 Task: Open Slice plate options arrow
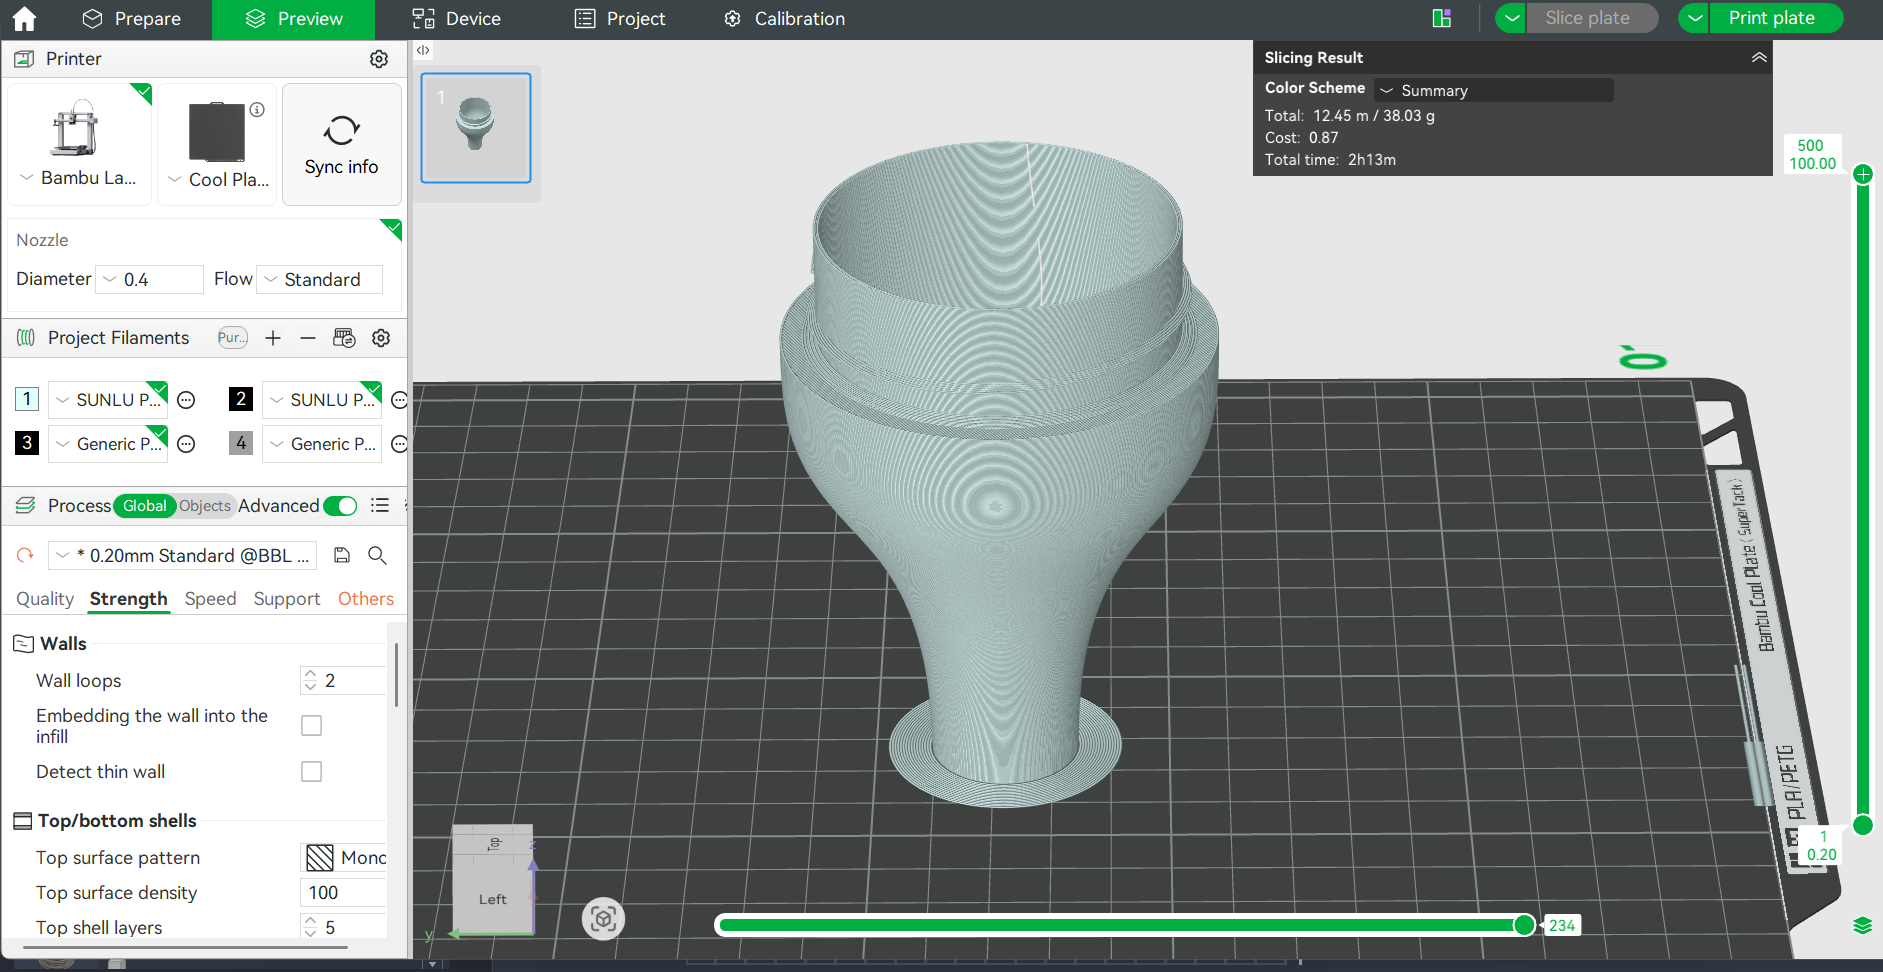1511,18
